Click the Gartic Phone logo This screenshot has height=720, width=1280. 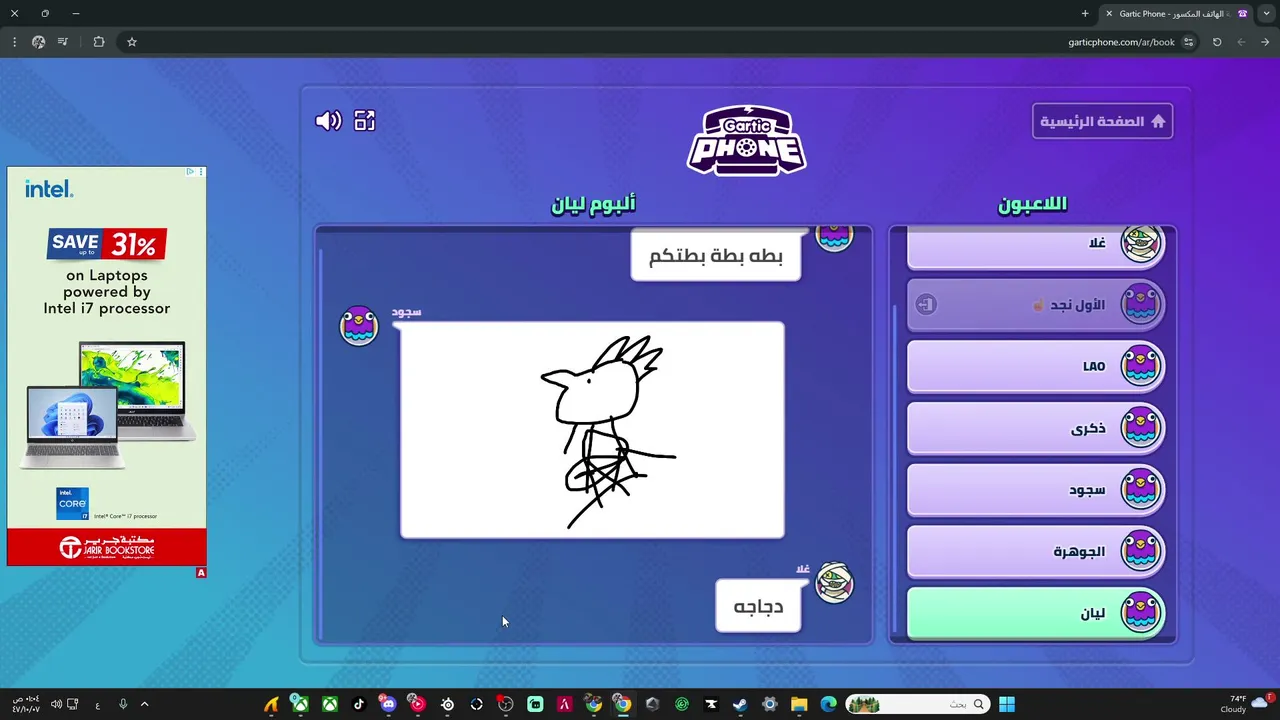[746, 141]
